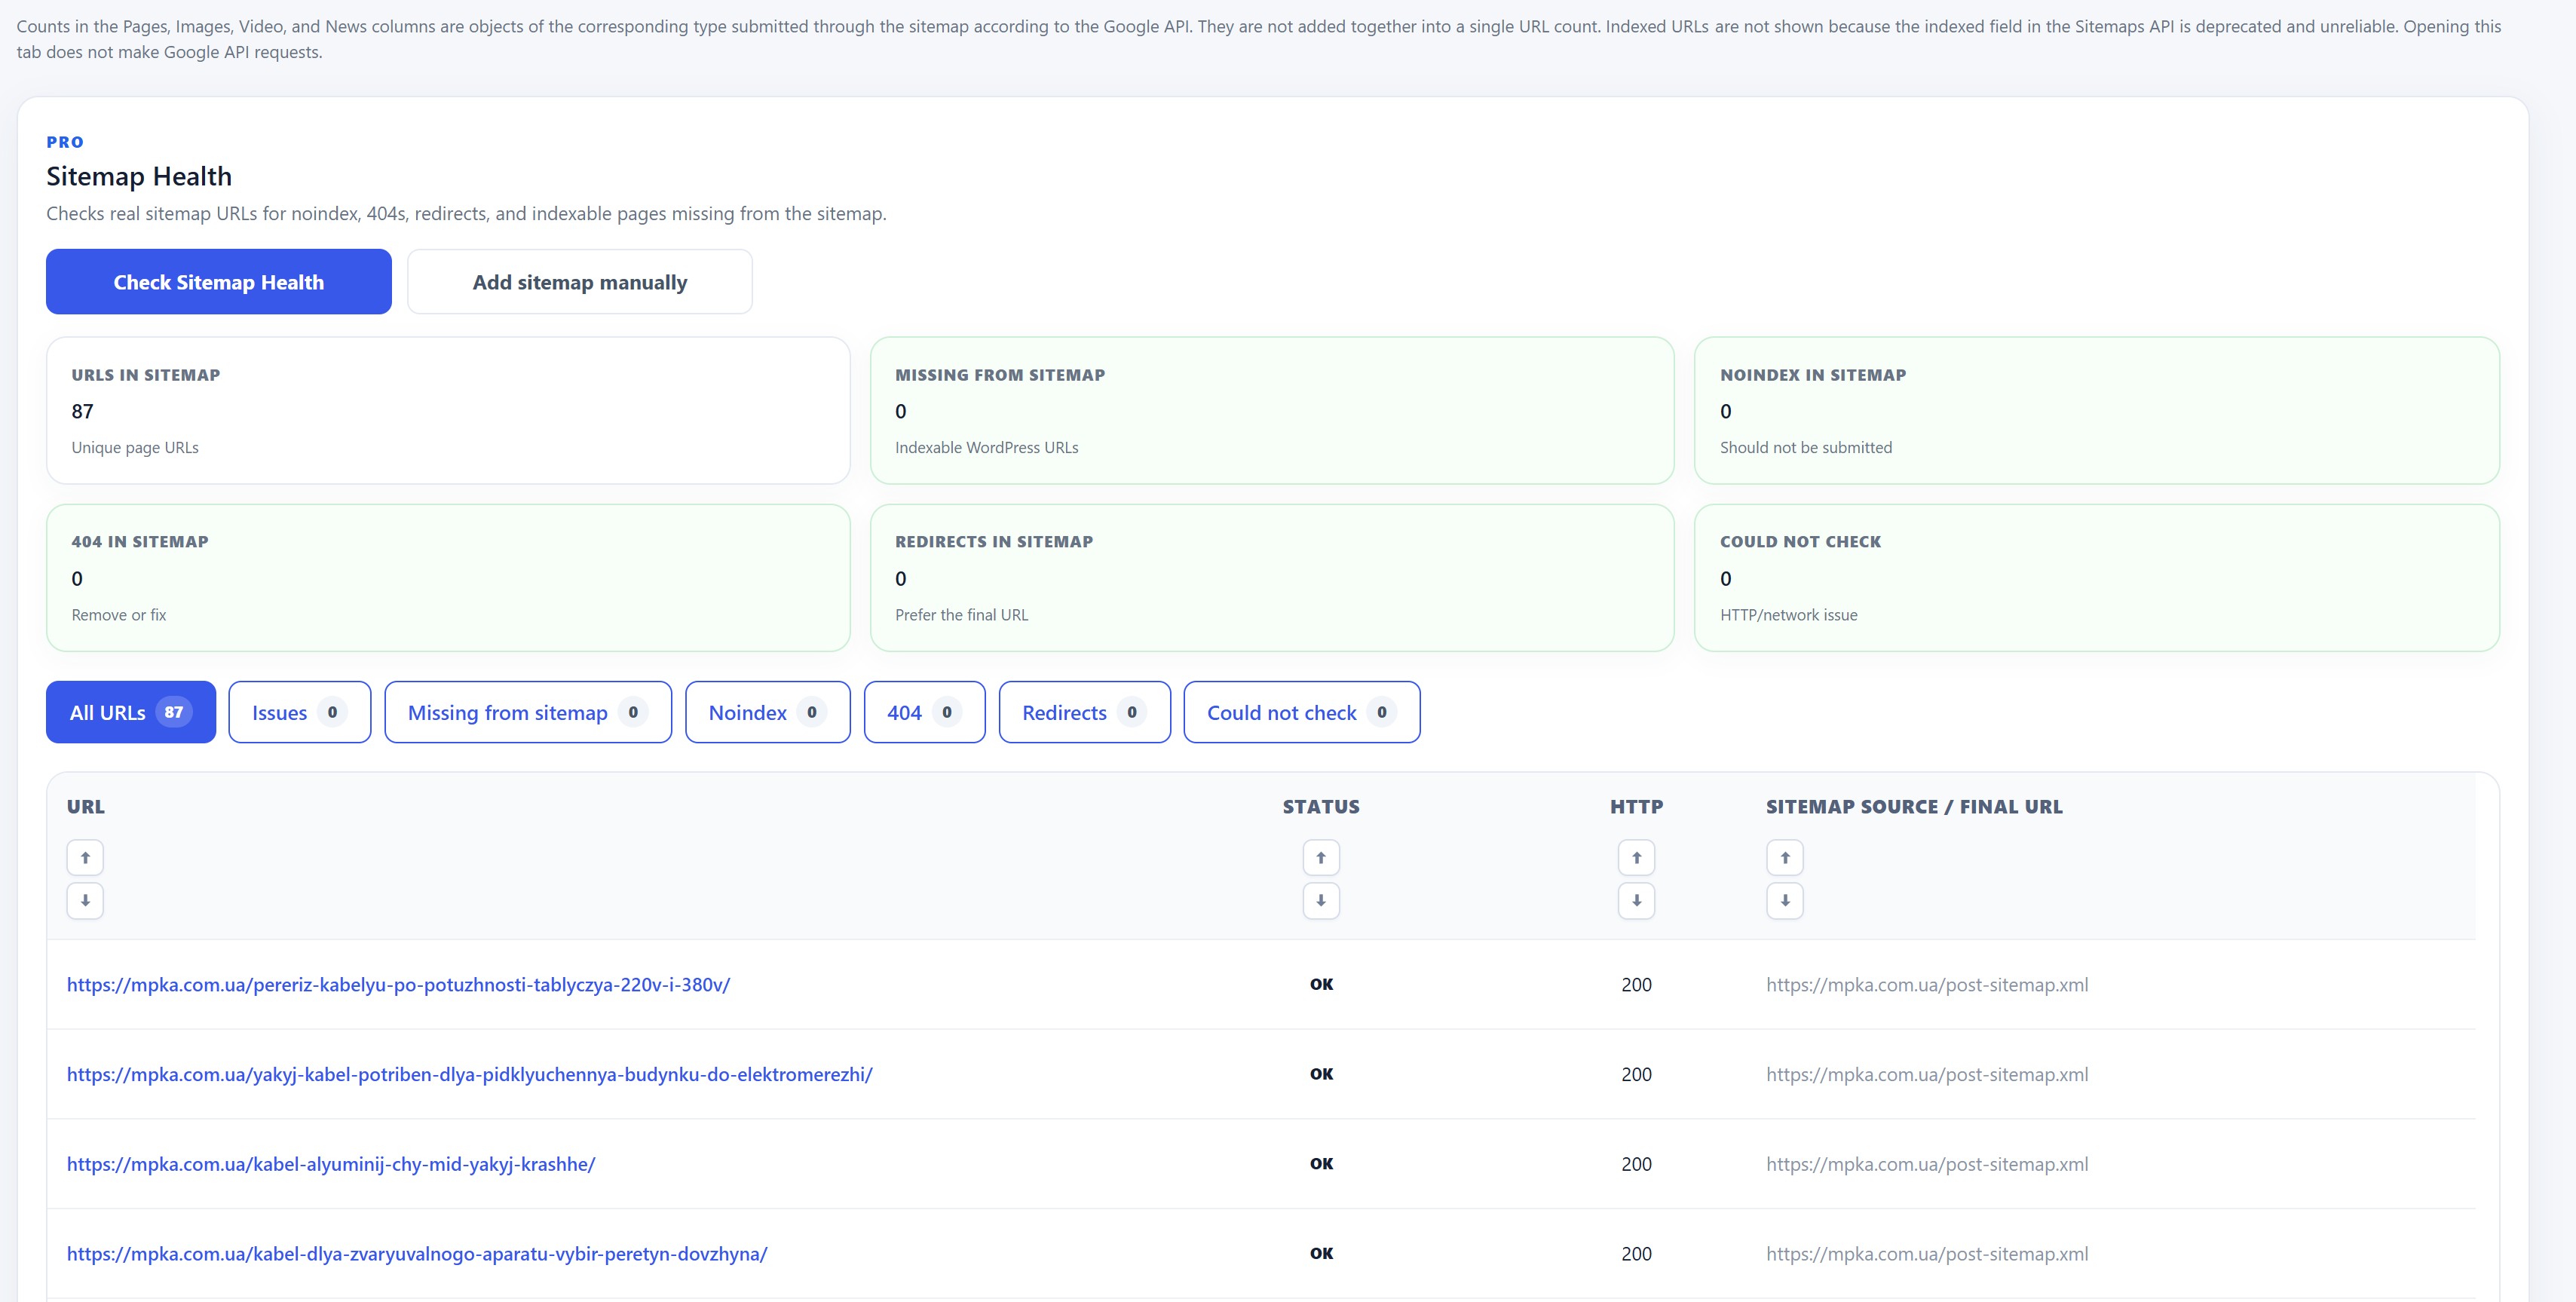Sort Sitemap Source column ascending arrow
This screenshot has height=1302, width=2576.
1785,857
